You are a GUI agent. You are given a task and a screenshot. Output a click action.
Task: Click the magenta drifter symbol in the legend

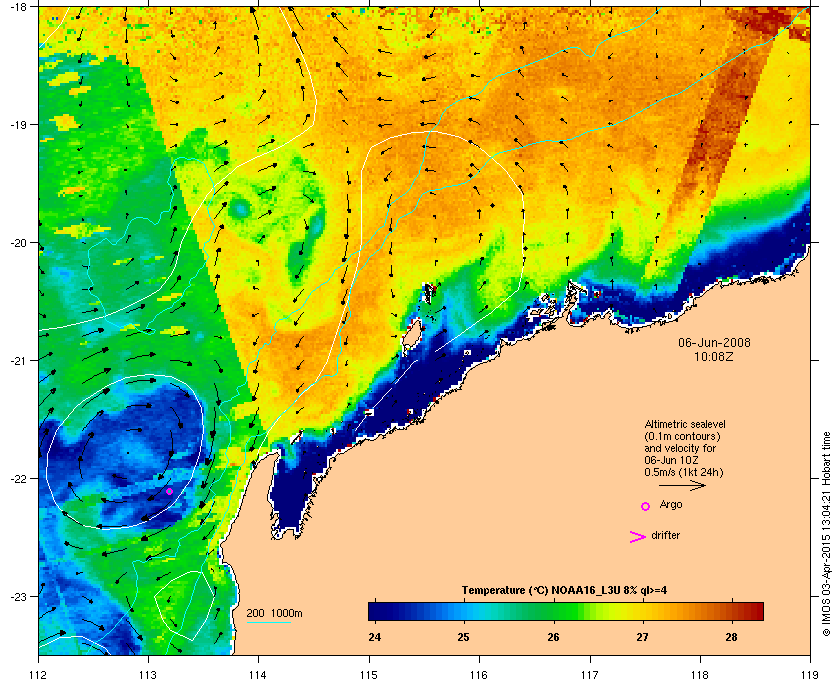[638, 537]
